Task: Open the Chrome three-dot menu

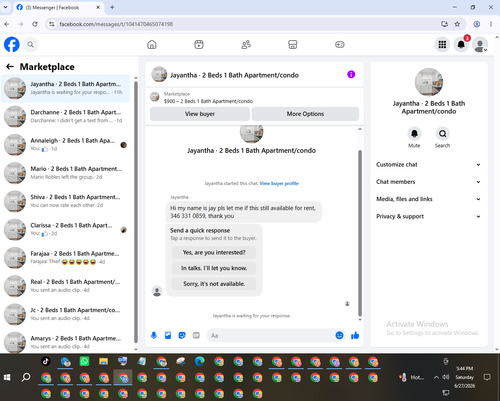Action: click(491, 24)
